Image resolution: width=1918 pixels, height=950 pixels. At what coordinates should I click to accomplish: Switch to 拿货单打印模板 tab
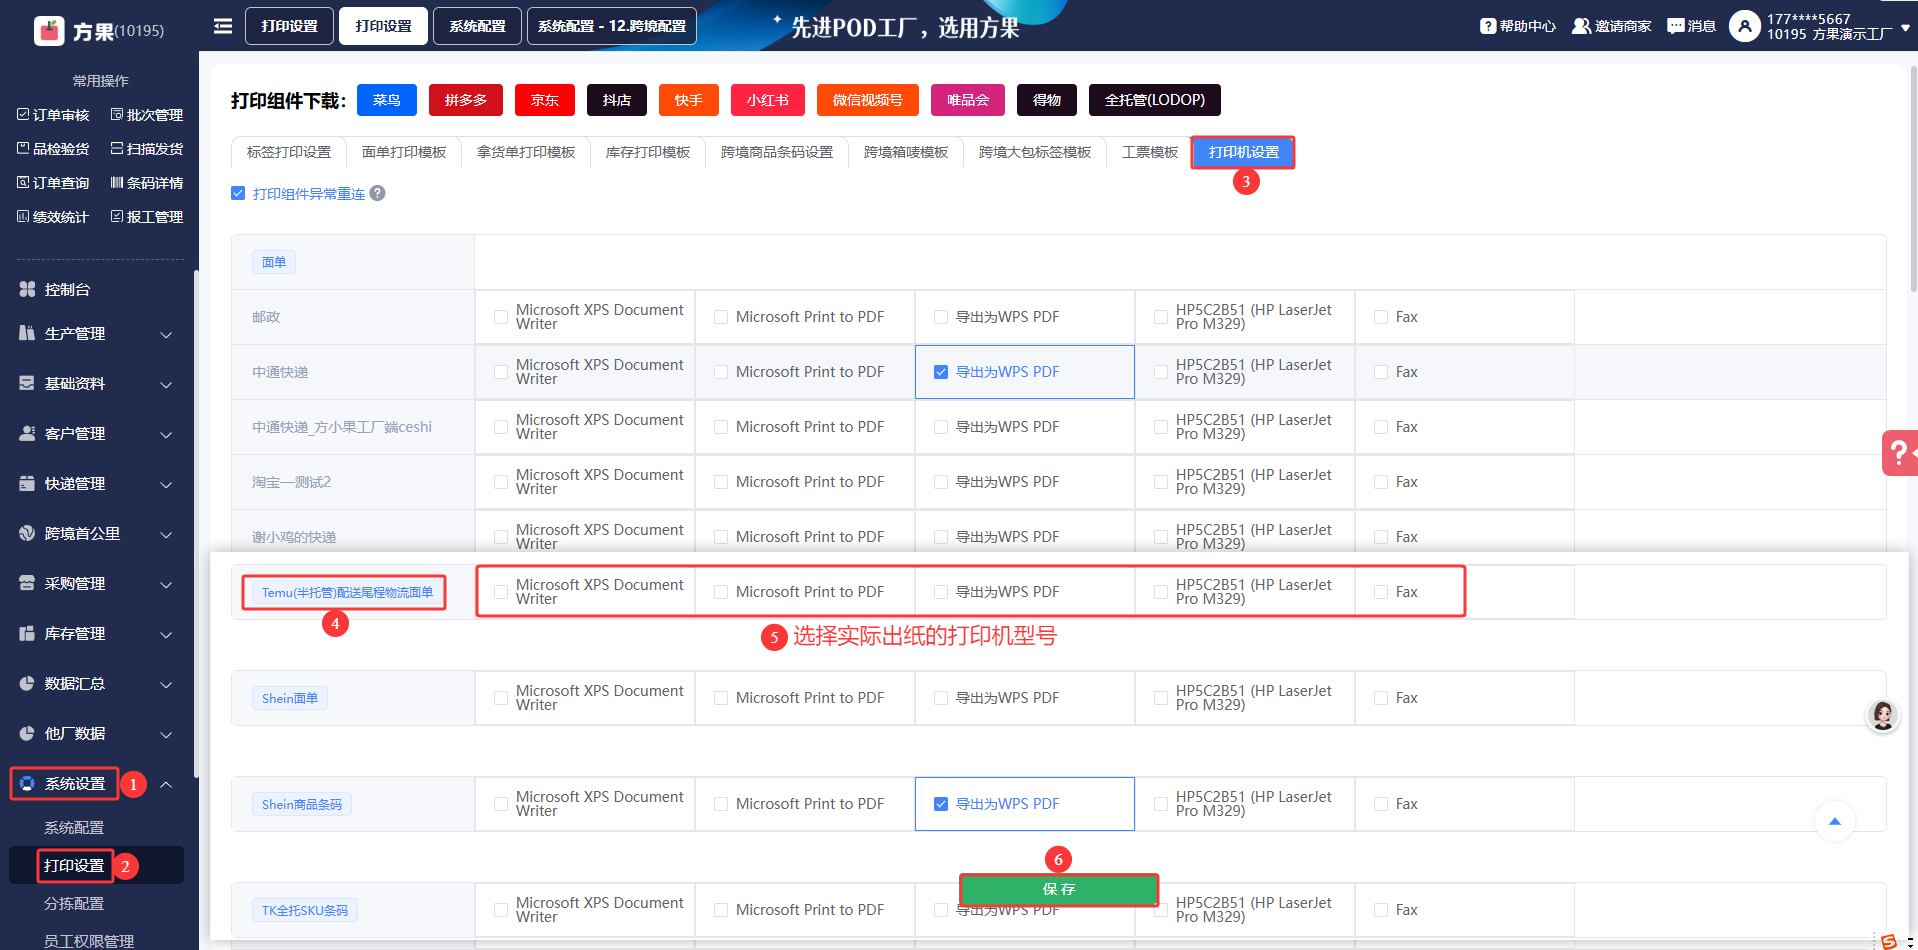[x=526, y=152]
